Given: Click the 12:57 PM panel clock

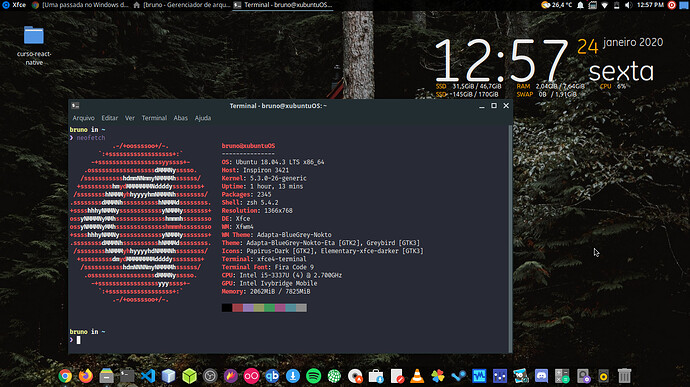Looking at the screenshot, I should pyautogui.click(x=650, y=5).
